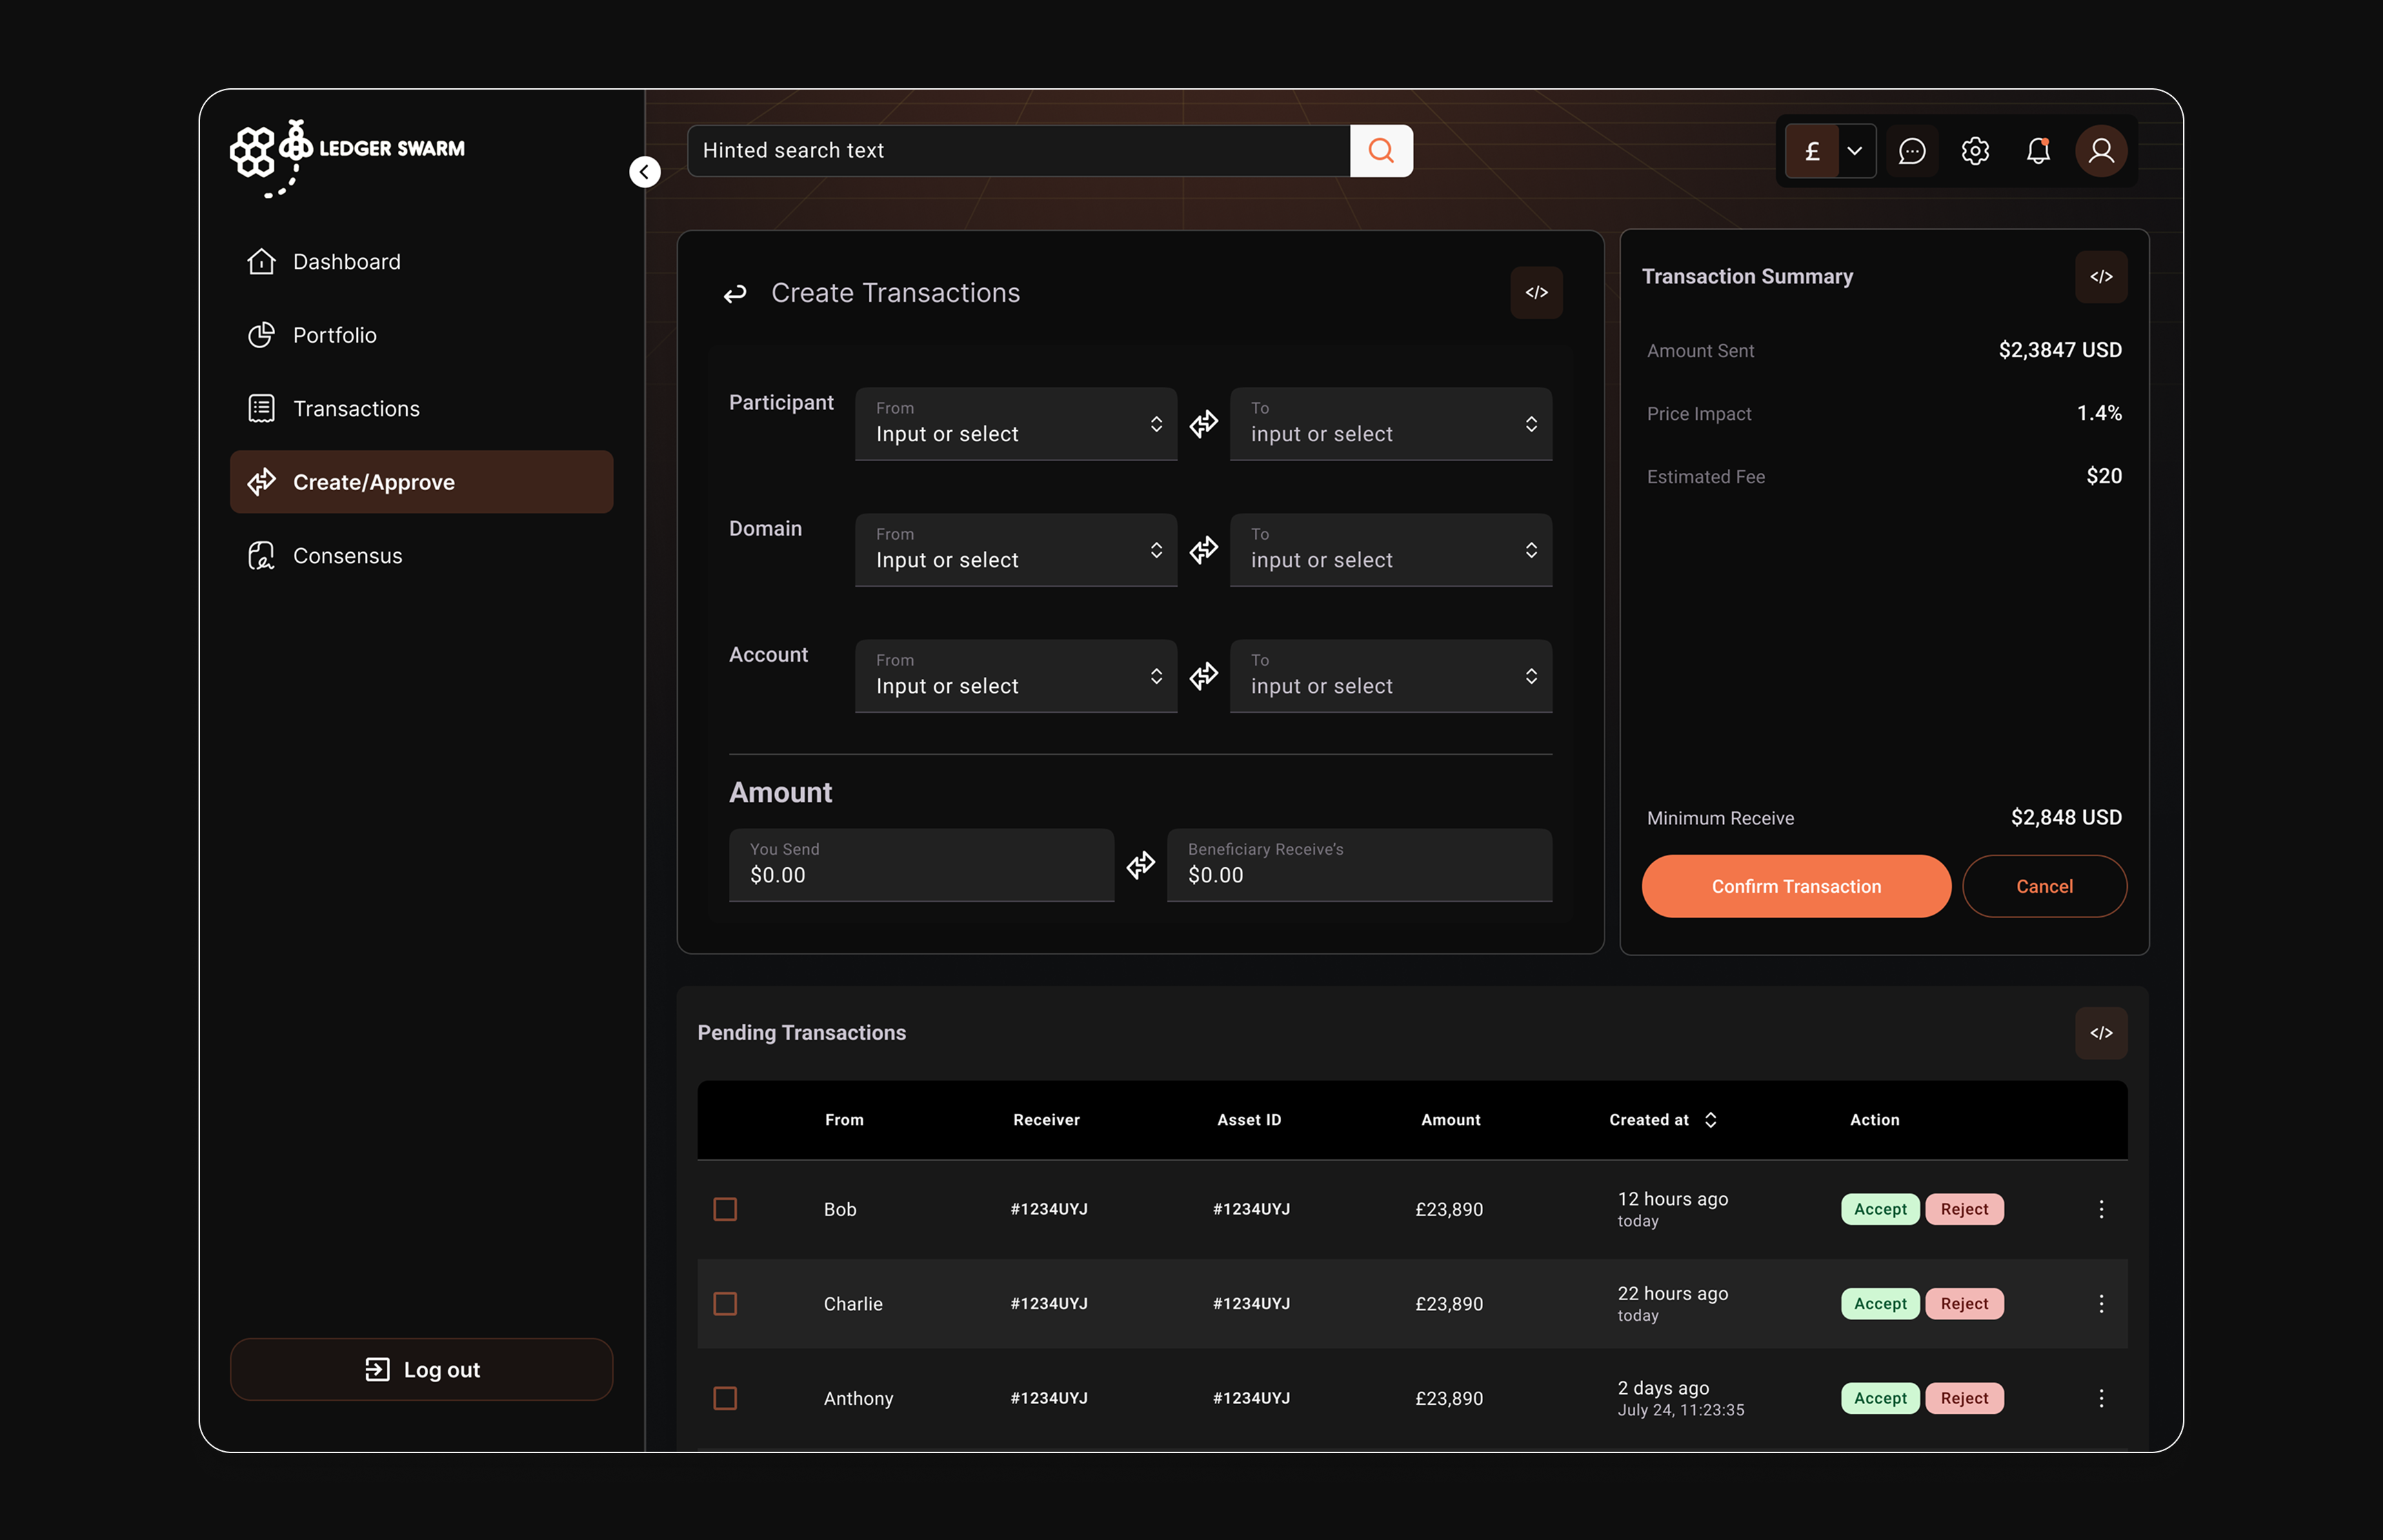Viewport: 2383px width, 1540px height.
Task: Select Charlie's transaction checkbox
Action: click(x=726, y=1303)
